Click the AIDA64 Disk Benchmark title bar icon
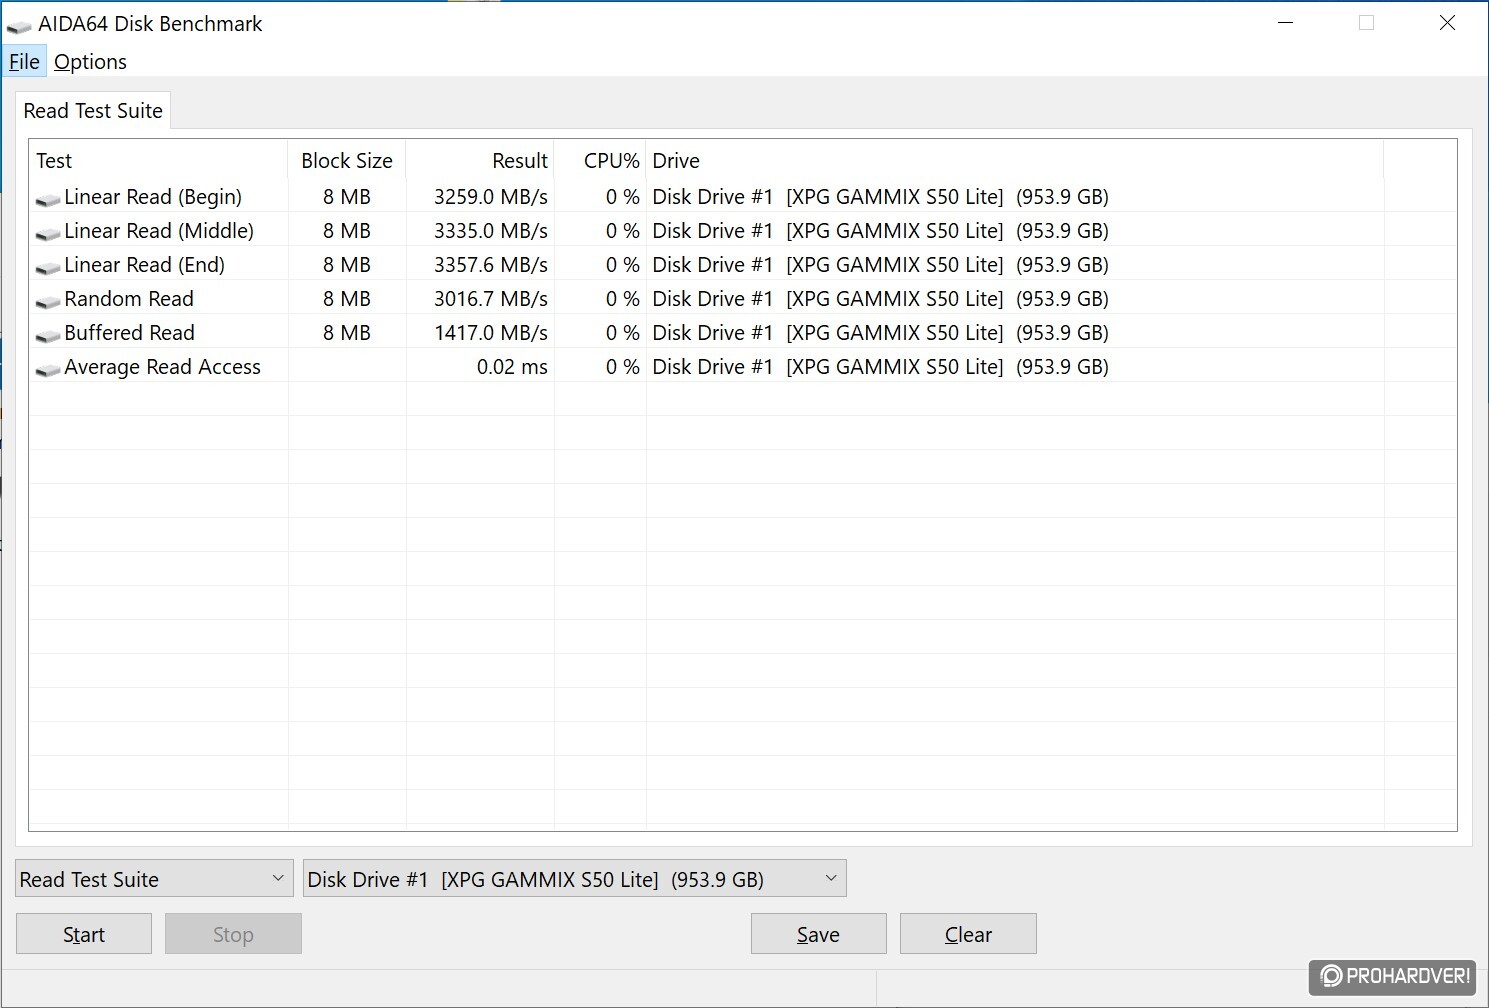Viewport: 1489px width, 1008px height. pos(18,26)
